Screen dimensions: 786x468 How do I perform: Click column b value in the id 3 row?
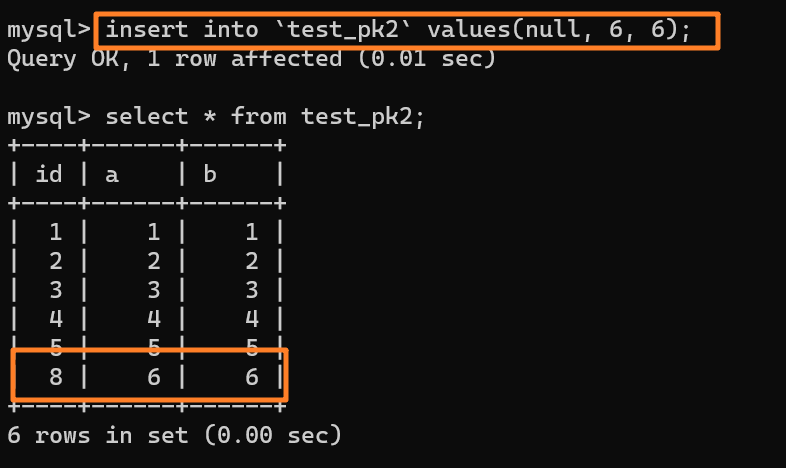252,292
